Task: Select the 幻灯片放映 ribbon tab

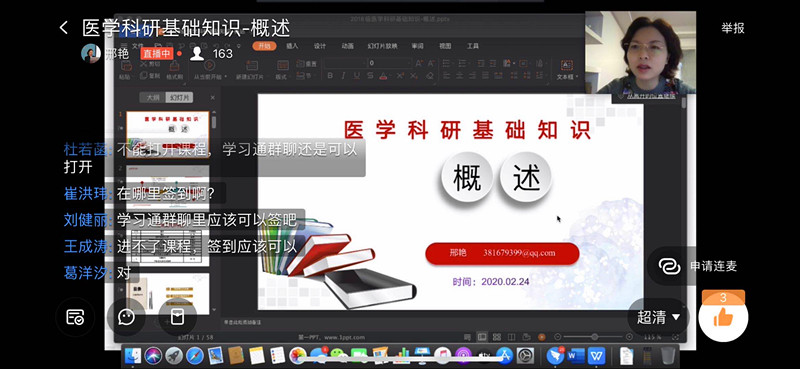Action: click(382, 46)
